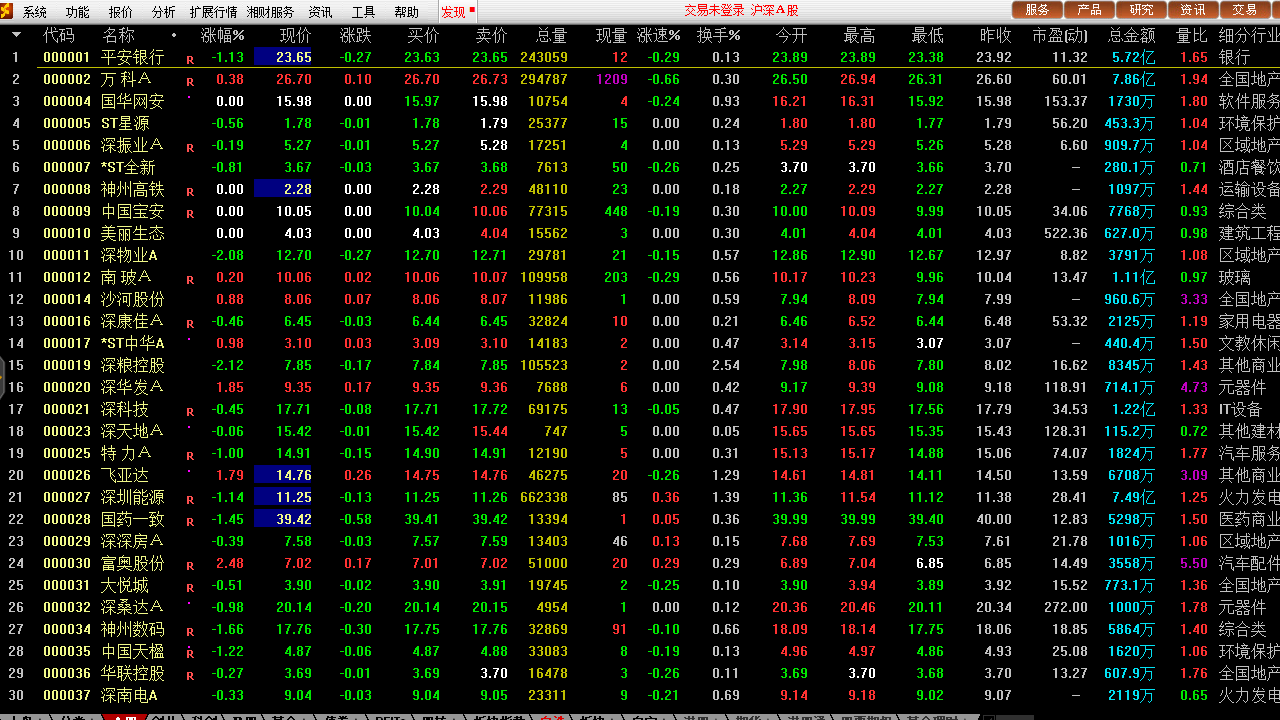Click the R margin marker beside 平安银行
Image resolution: width=1280 pixels, height=720 pixels.
coord(190,59)
